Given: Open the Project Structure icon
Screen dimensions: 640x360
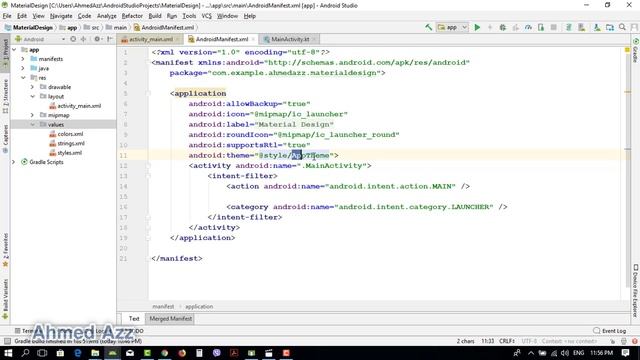Looking at the screenshot, I should click(x=610, y=27).
